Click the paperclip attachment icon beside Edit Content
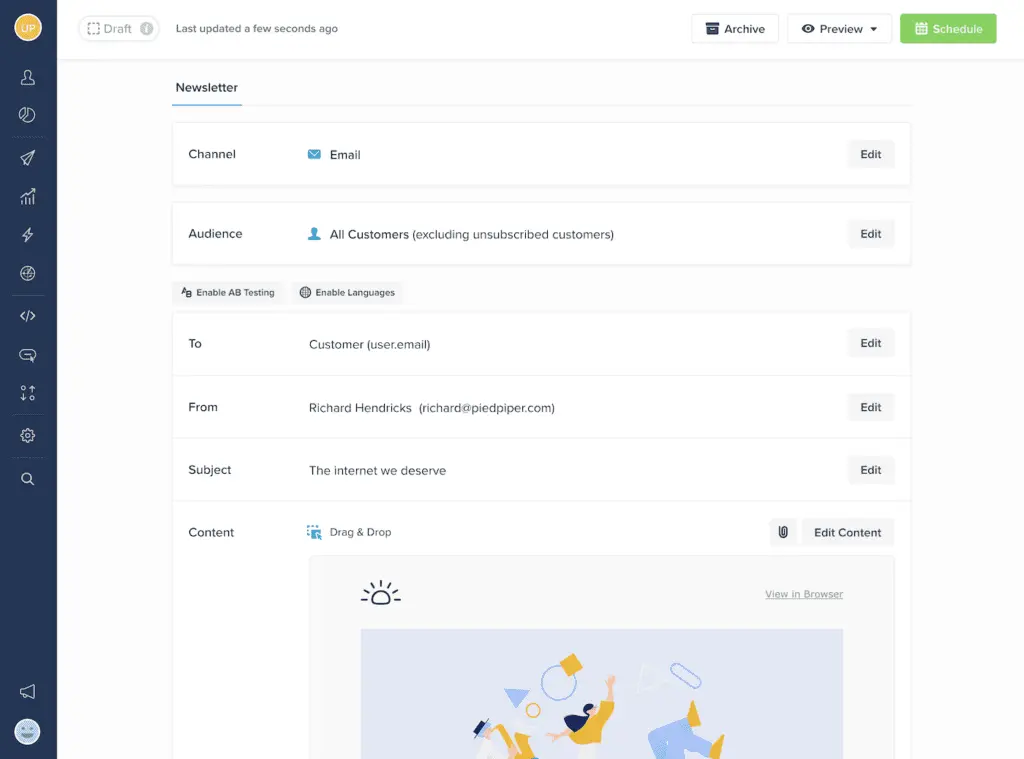The width and height of the screenshot is (1024, 759). click(783, 532)
